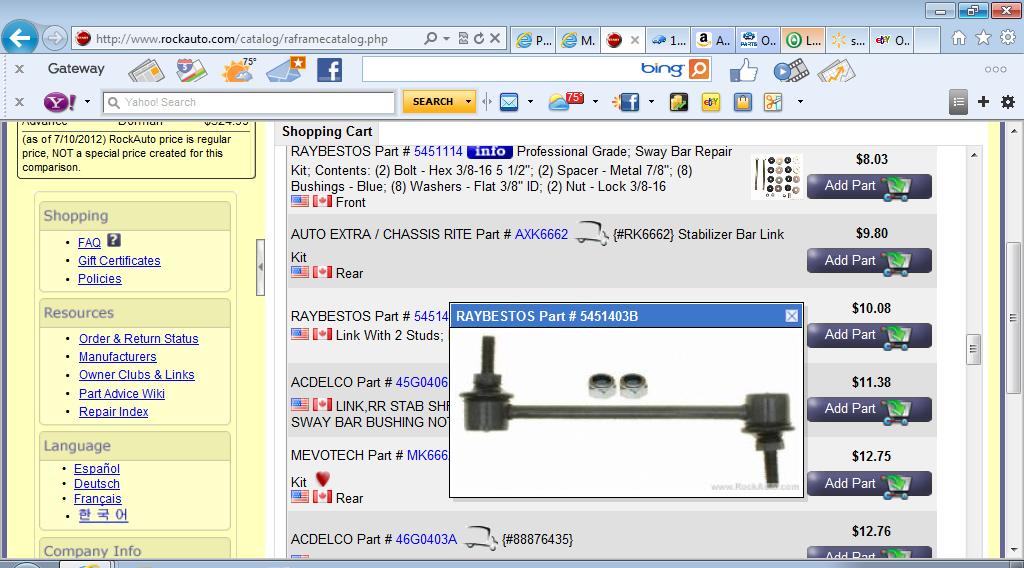The image size is (1024, 568).
Task: Open the browser Tools gear icon
Action: tap(1008, 38)
